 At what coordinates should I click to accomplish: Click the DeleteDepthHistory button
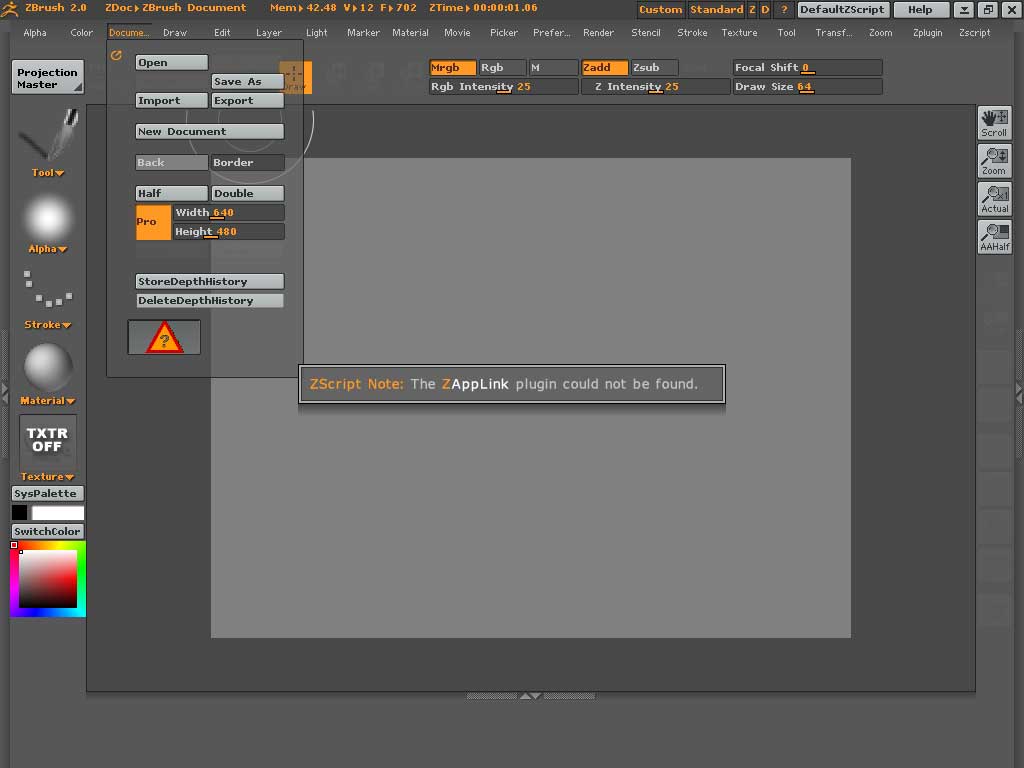coord(210,300)
